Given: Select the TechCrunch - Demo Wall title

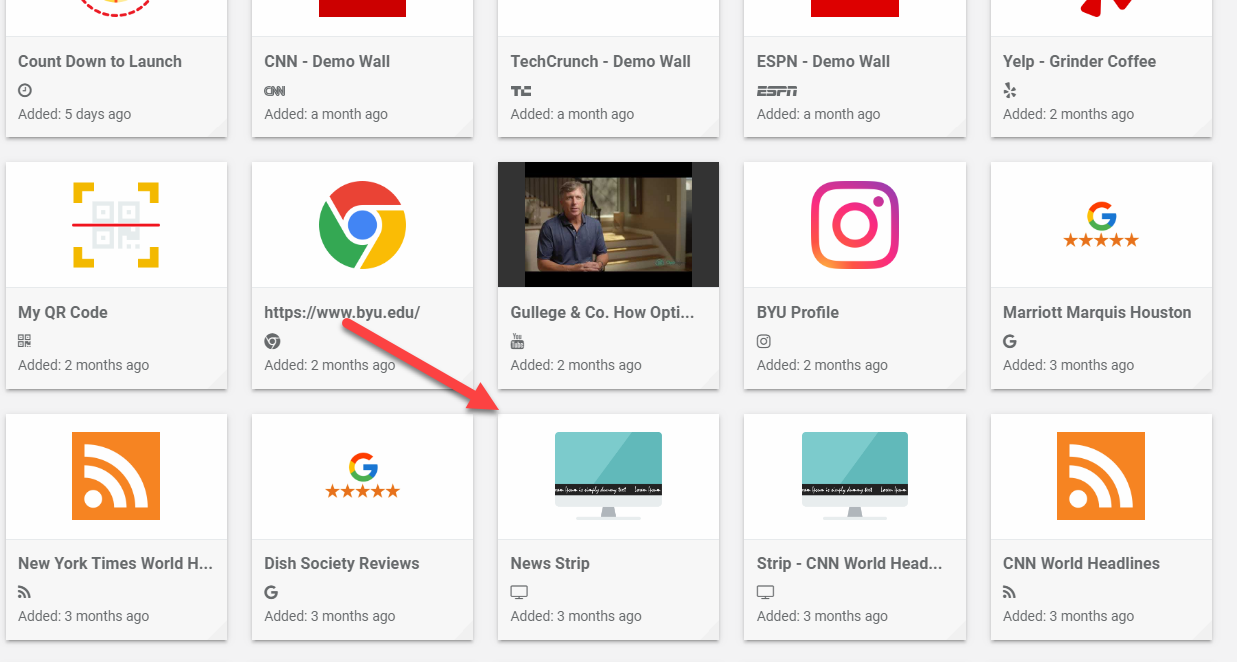Looking at the screenshot, I should click(600, 61).
